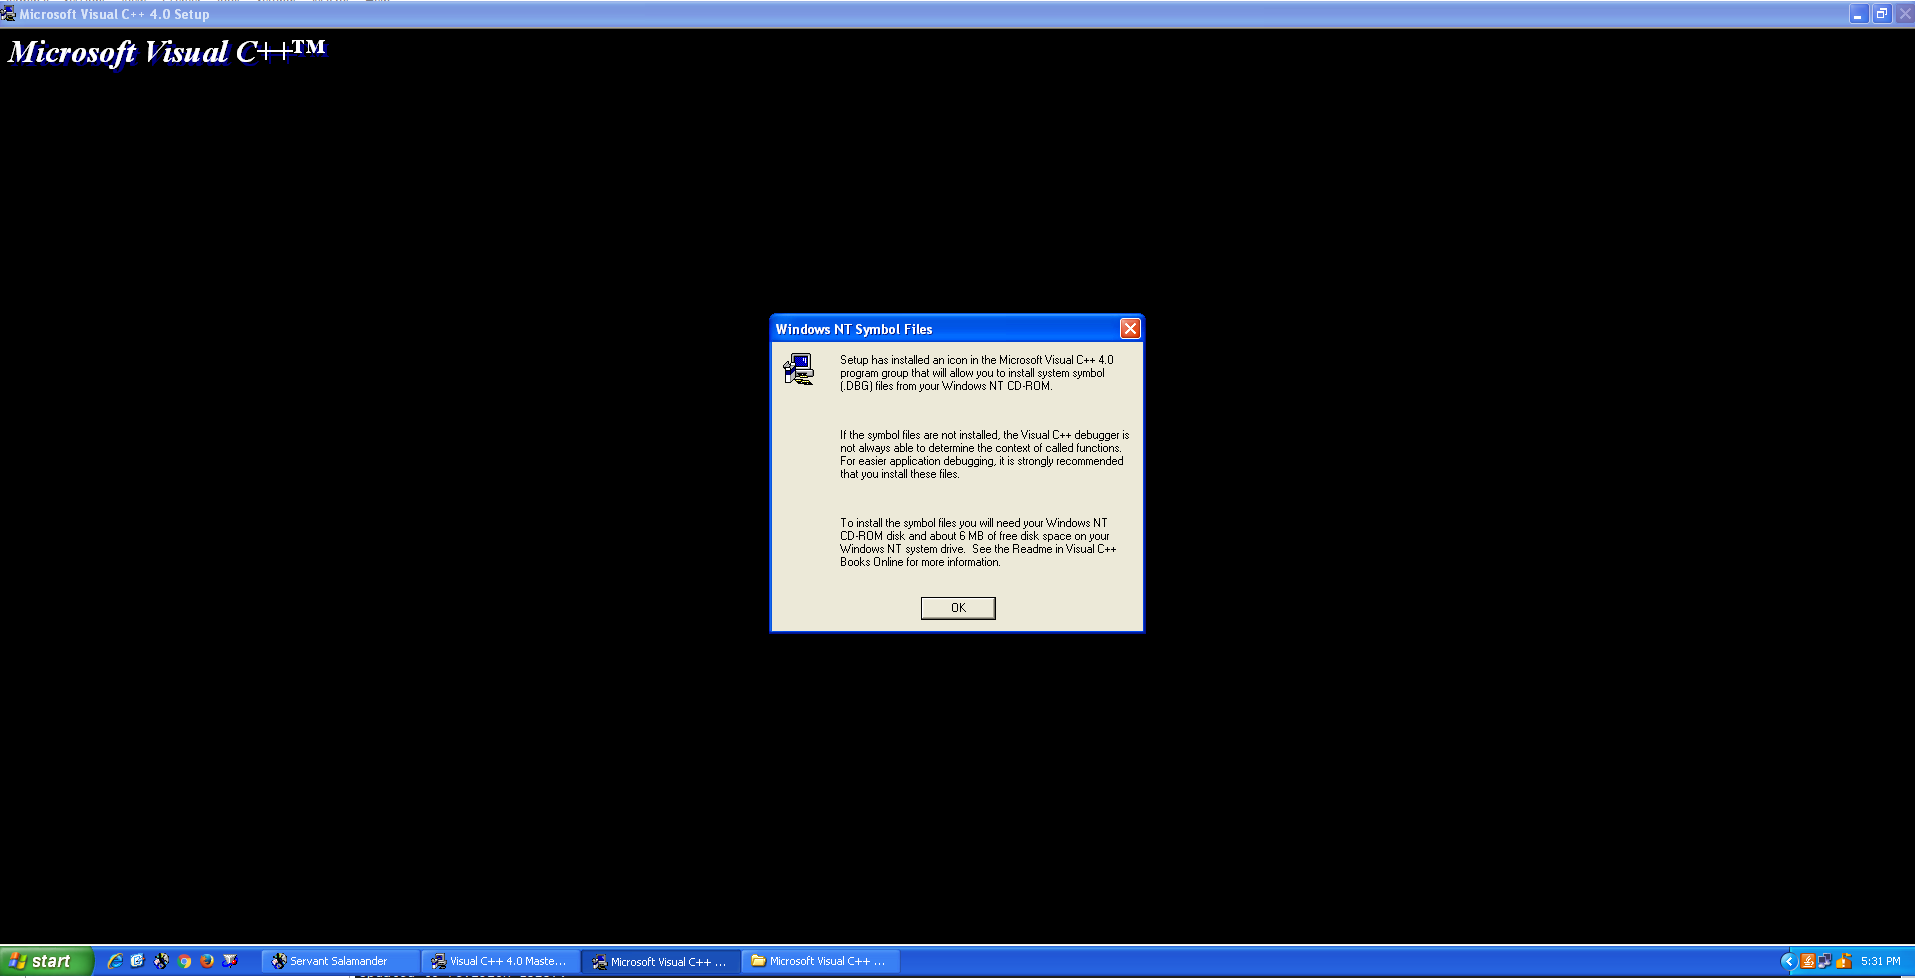Click the setup computer icon in the dialog

click(798, 370)
